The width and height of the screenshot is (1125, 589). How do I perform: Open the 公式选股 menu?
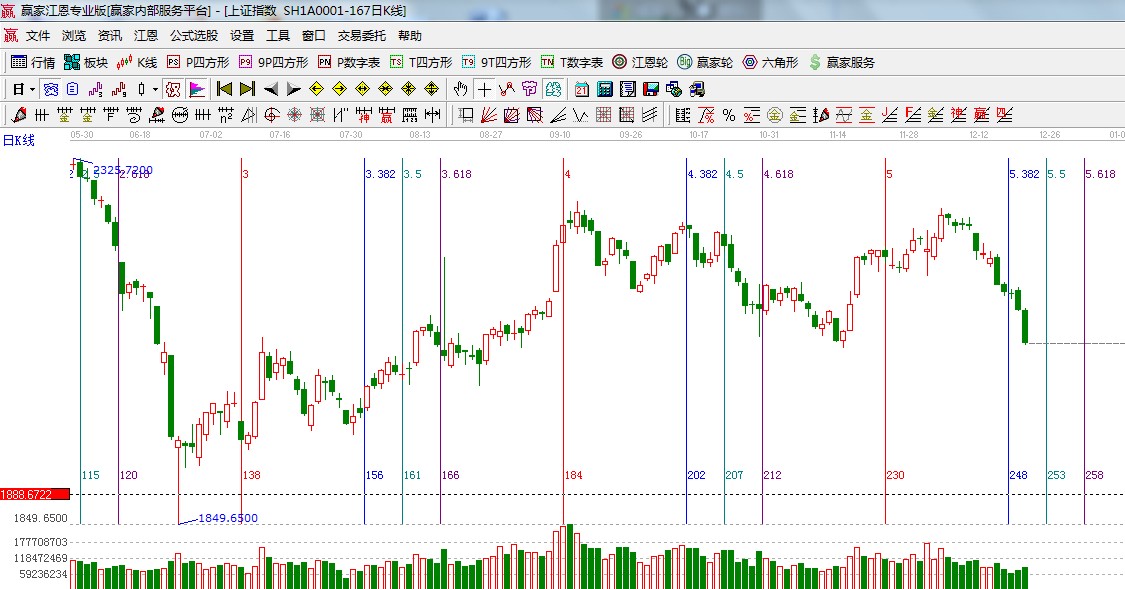(193, 35)
